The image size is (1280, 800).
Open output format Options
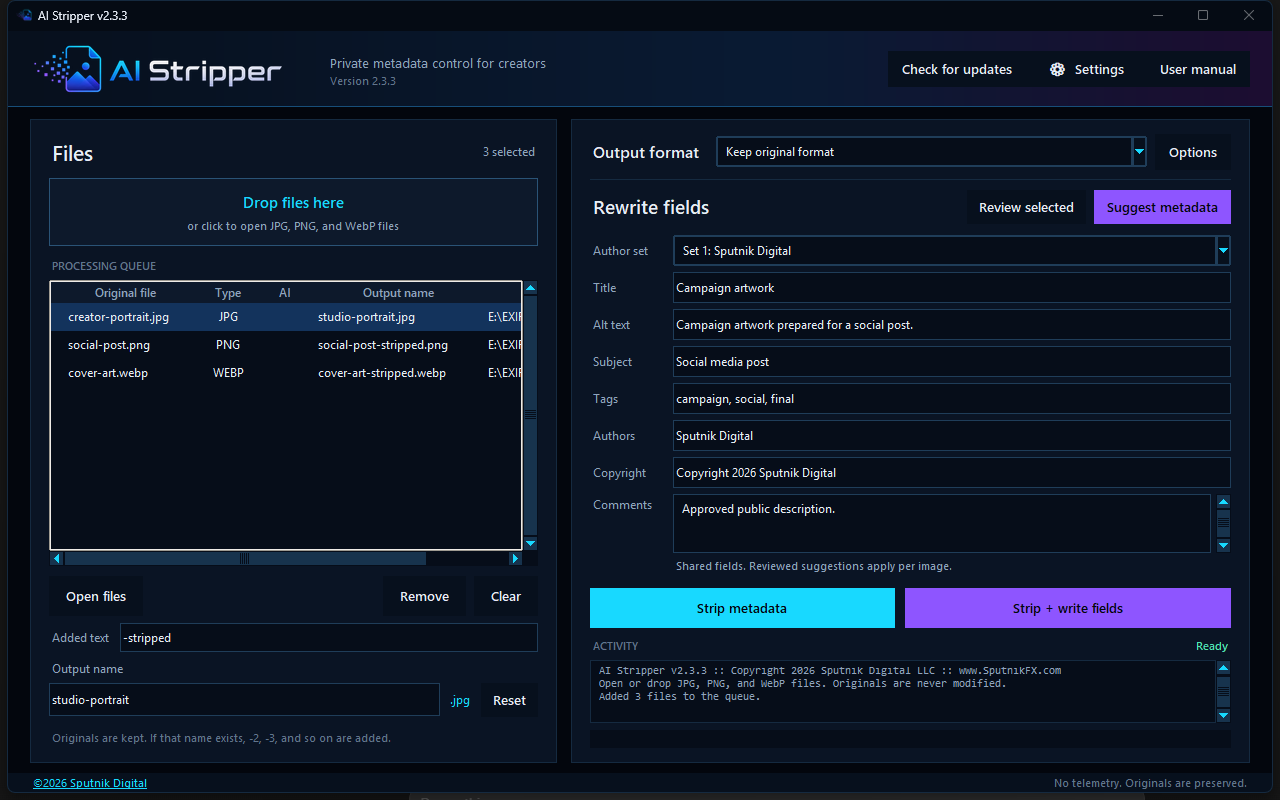[x=1193, y=152]
